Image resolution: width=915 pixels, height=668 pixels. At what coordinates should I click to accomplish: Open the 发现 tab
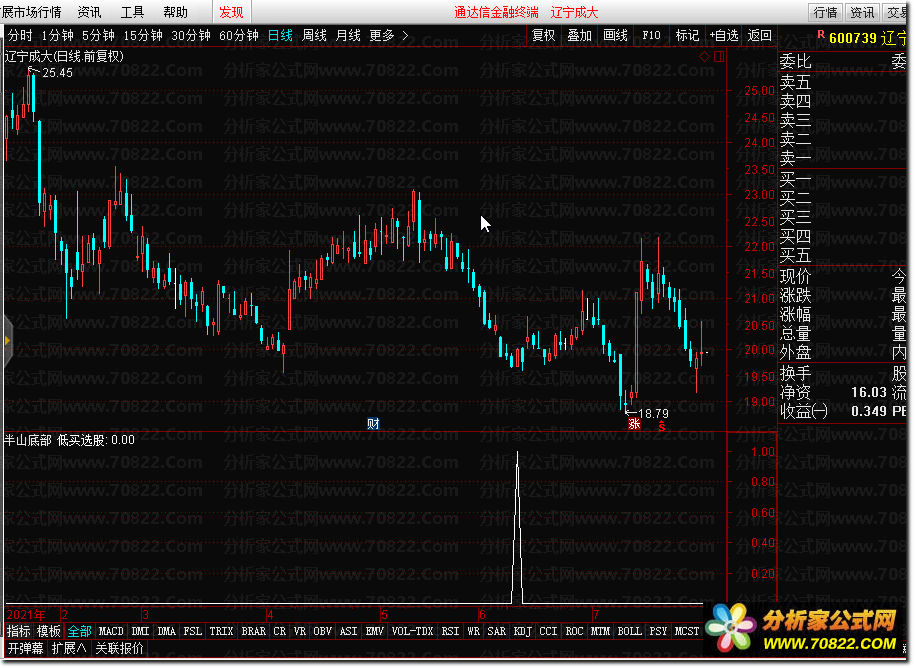click(231, 12)
